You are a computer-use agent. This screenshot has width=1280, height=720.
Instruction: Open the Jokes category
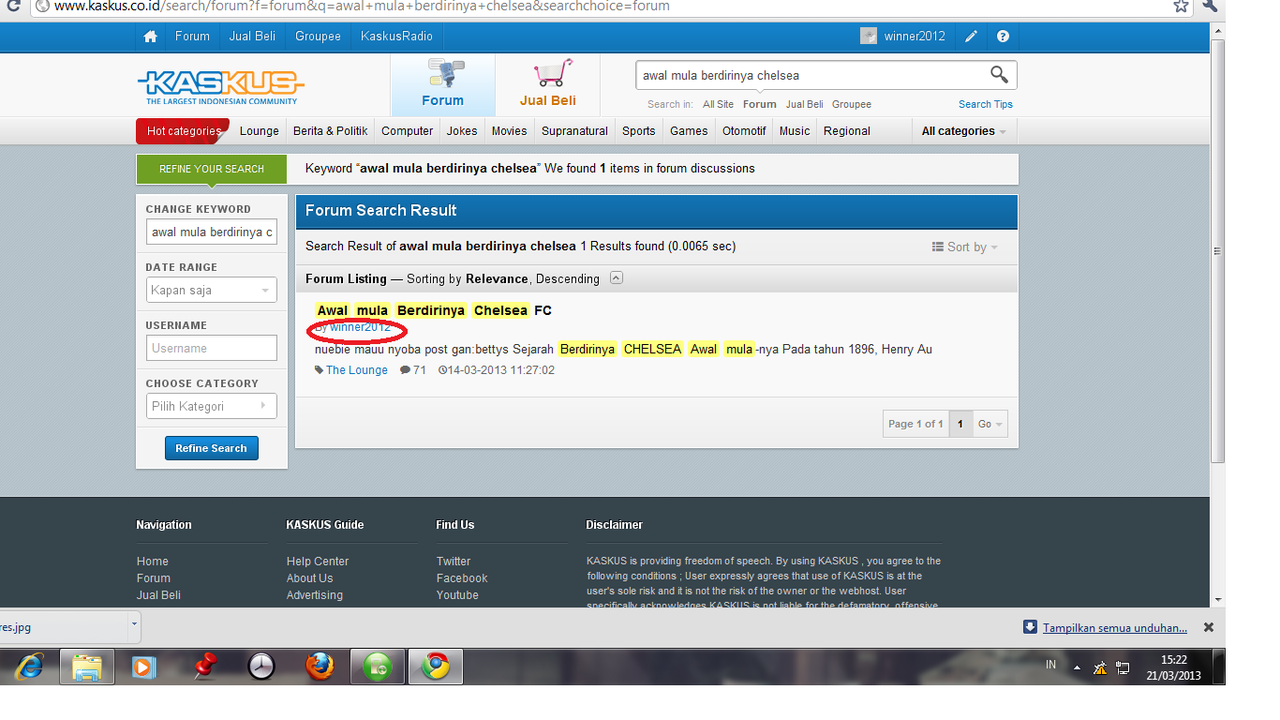[x=462, y=131]
